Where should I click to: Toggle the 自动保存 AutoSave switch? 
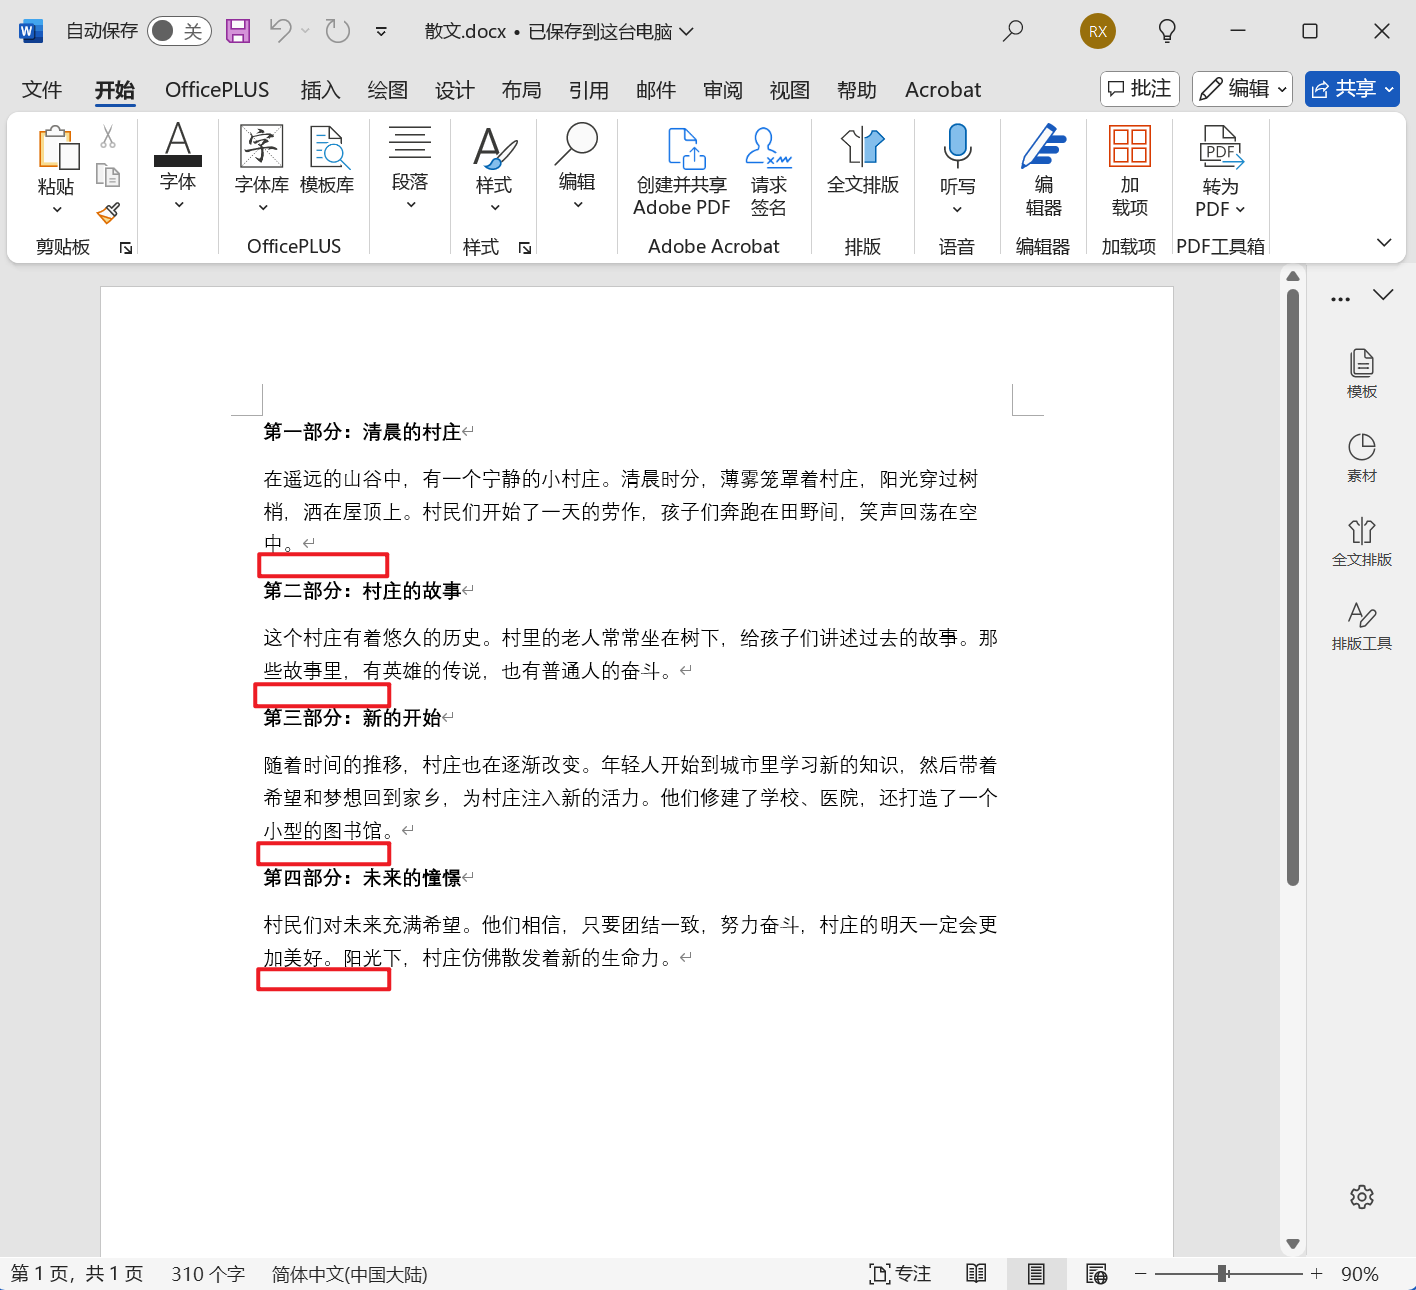coord(179,31)
